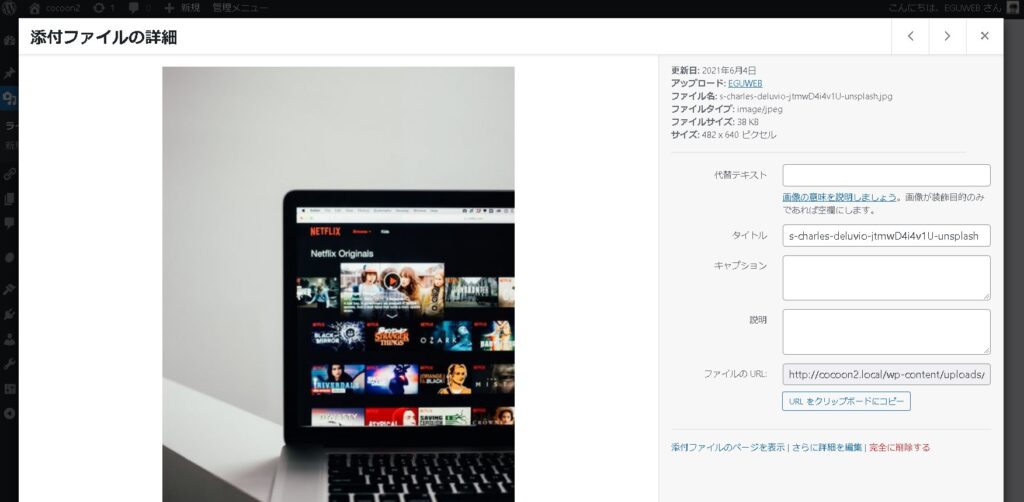Focus the 代替テキスト input field
The width and height of the screenshot is (1024, 502).
pyautogui.click(x=886, y=175)
